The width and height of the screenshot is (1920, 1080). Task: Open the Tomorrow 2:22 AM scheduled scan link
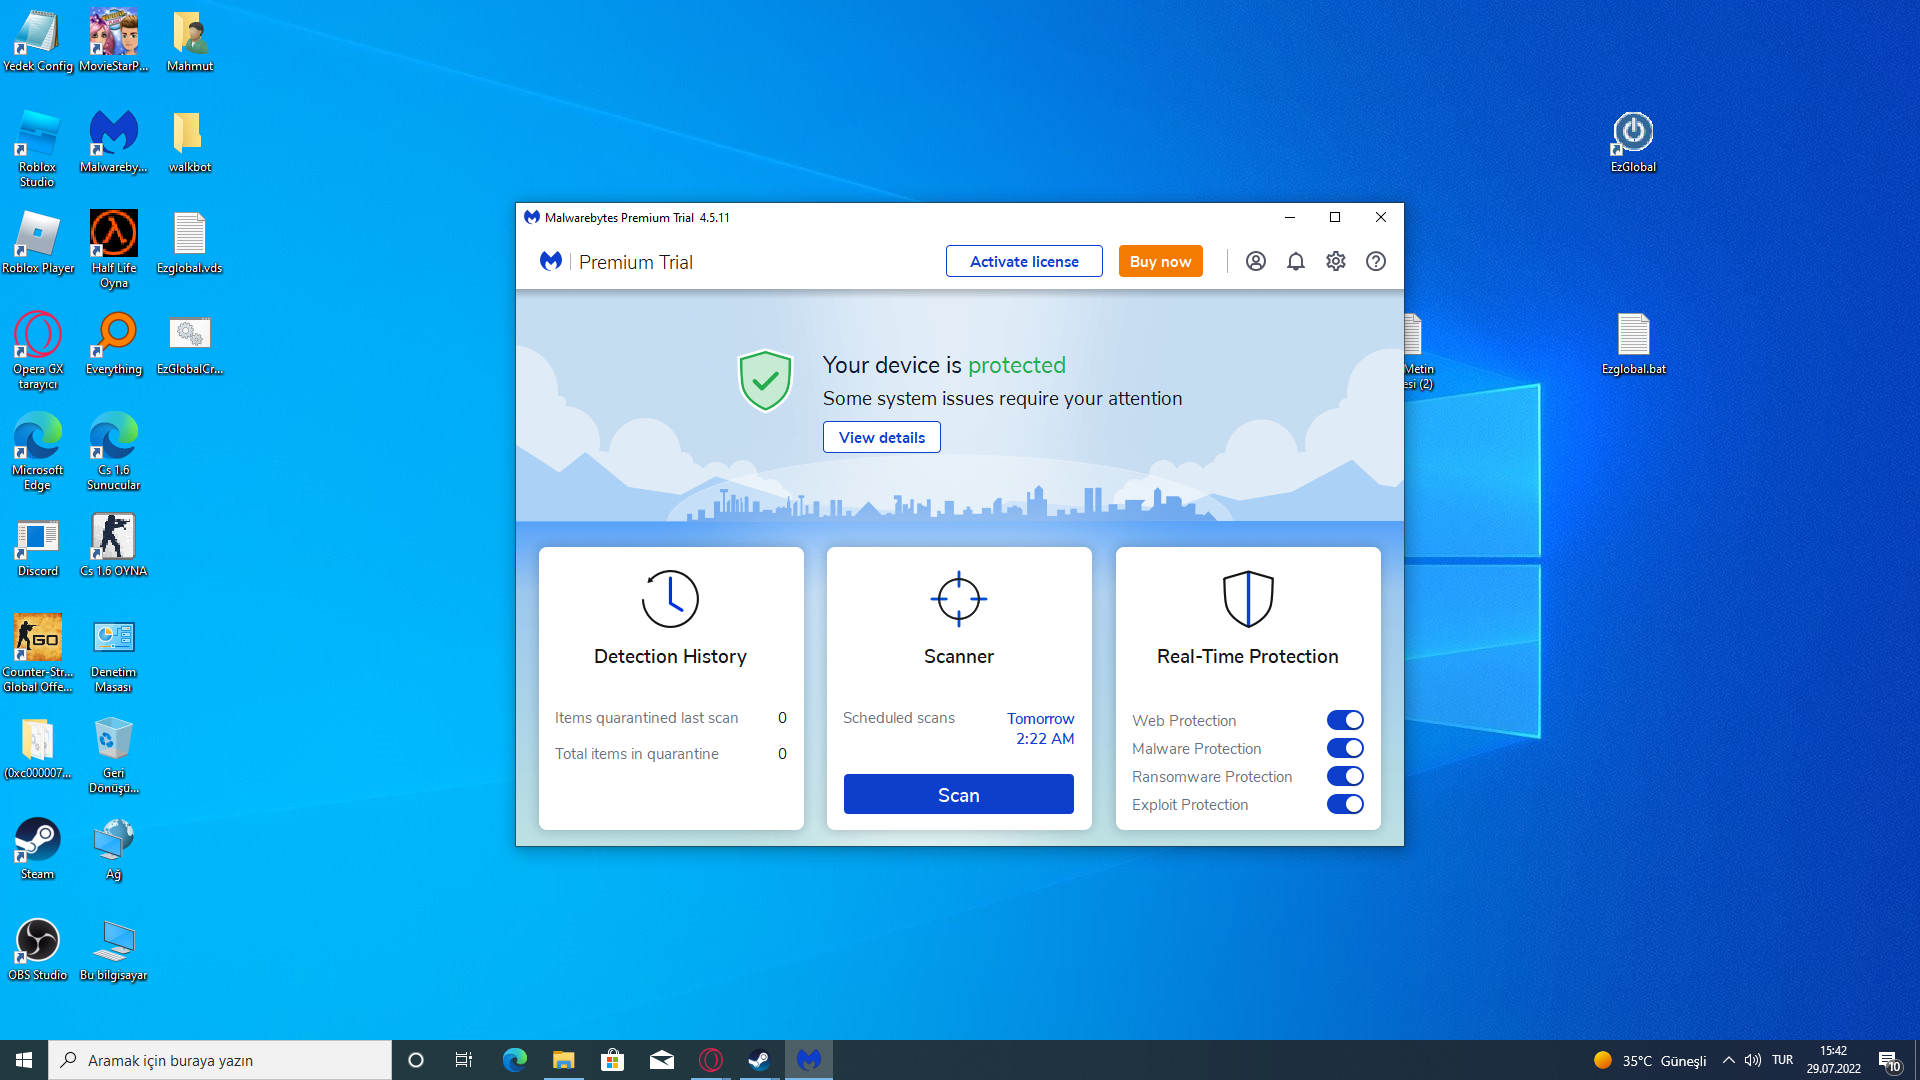(1040, 728)
